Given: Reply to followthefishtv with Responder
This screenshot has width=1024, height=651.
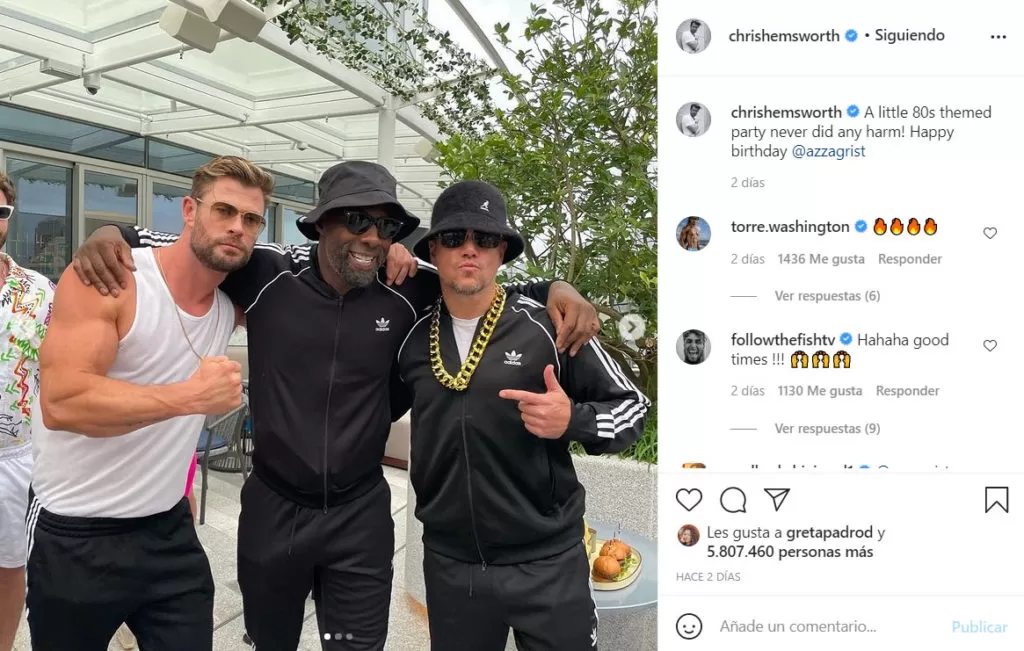Looking at the screenshot, I should (907, 391).
